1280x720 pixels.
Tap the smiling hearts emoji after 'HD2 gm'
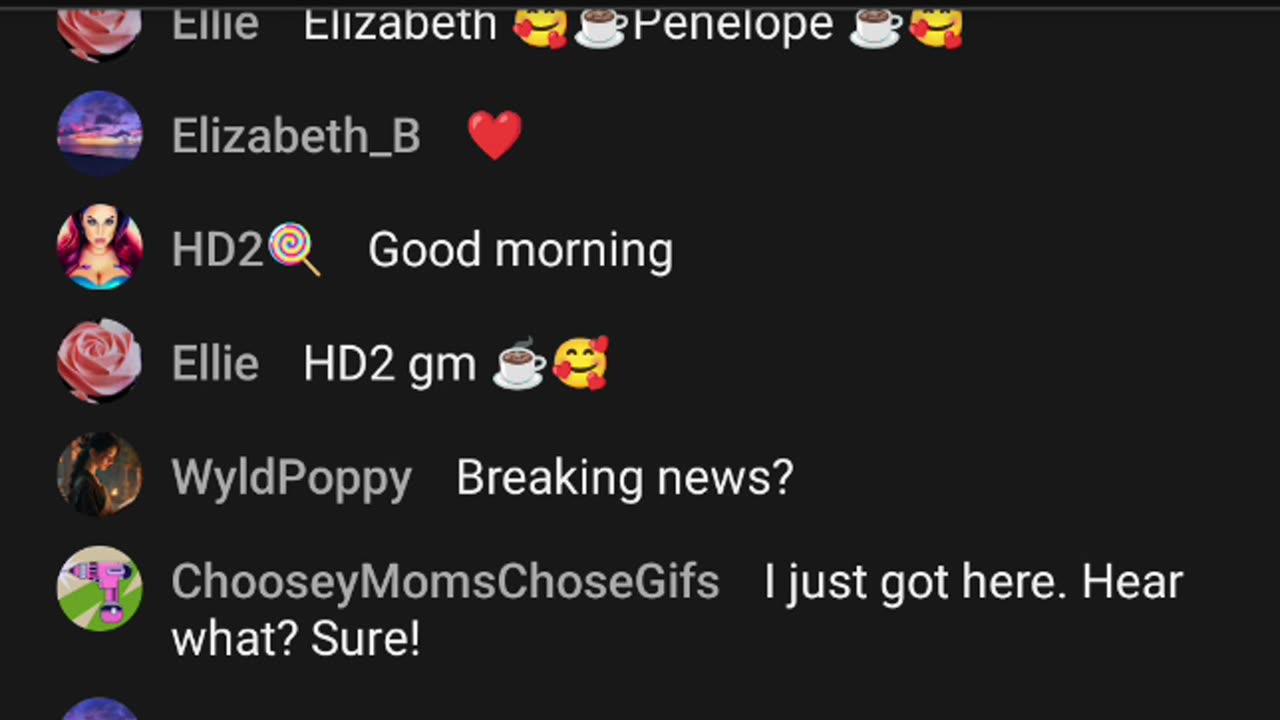pos(581,363)
